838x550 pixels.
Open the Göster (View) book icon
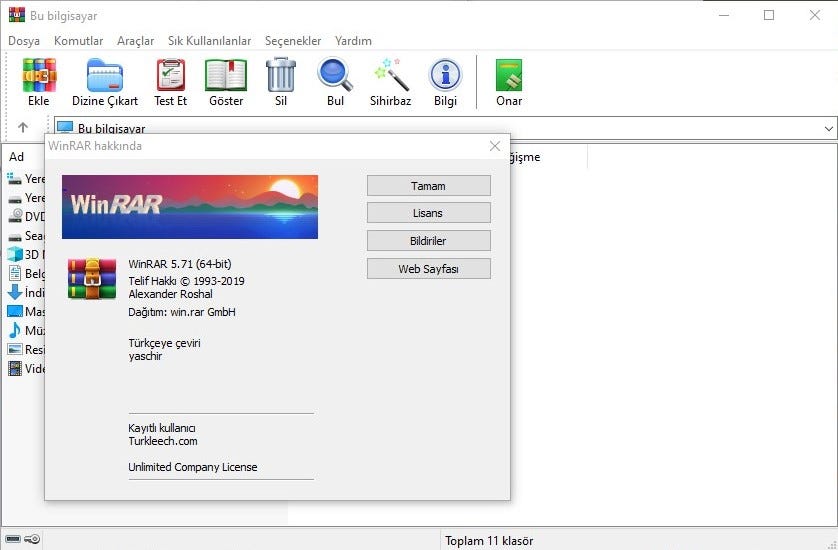click(x=226, y=75)
